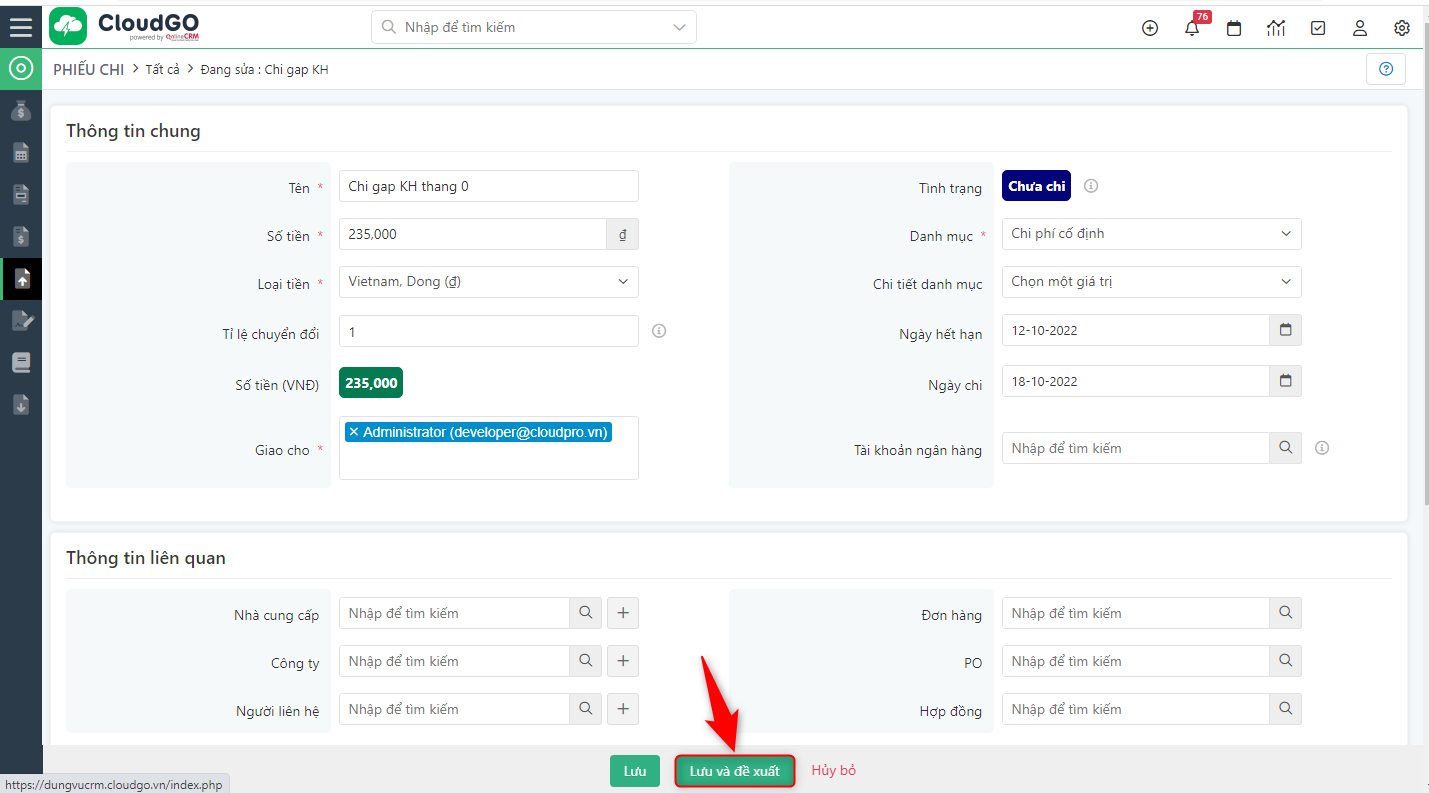This screenshot has width=1429, height=793.
Task: Open the calendar icon in the top bar
Action: 1233,28
